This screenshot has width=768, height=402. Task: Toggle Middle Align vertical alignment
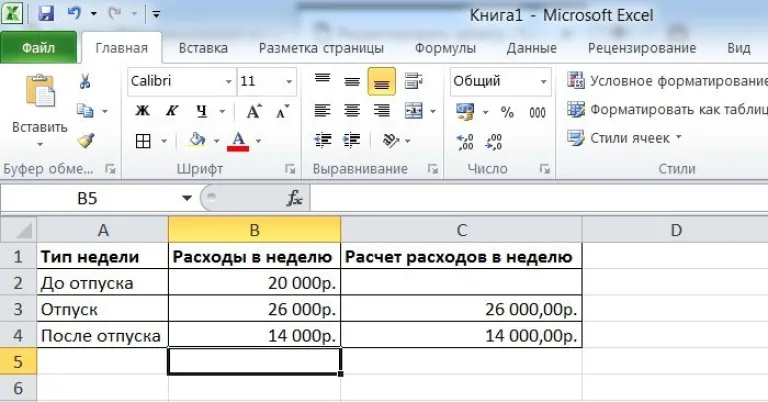(352, 81)
